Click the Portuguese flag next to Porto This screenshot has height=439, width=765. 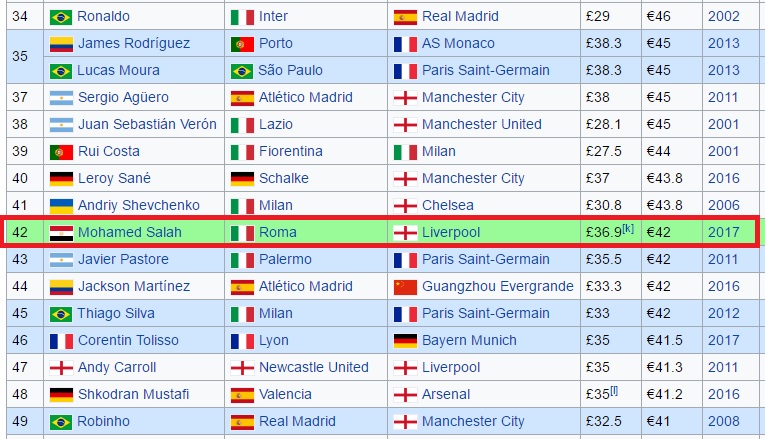242,44
